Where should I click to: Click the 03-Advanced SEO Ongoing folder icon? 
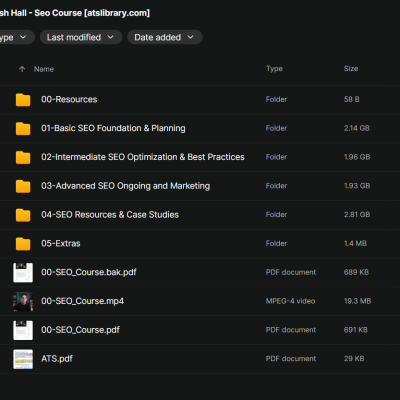(23, 186)
